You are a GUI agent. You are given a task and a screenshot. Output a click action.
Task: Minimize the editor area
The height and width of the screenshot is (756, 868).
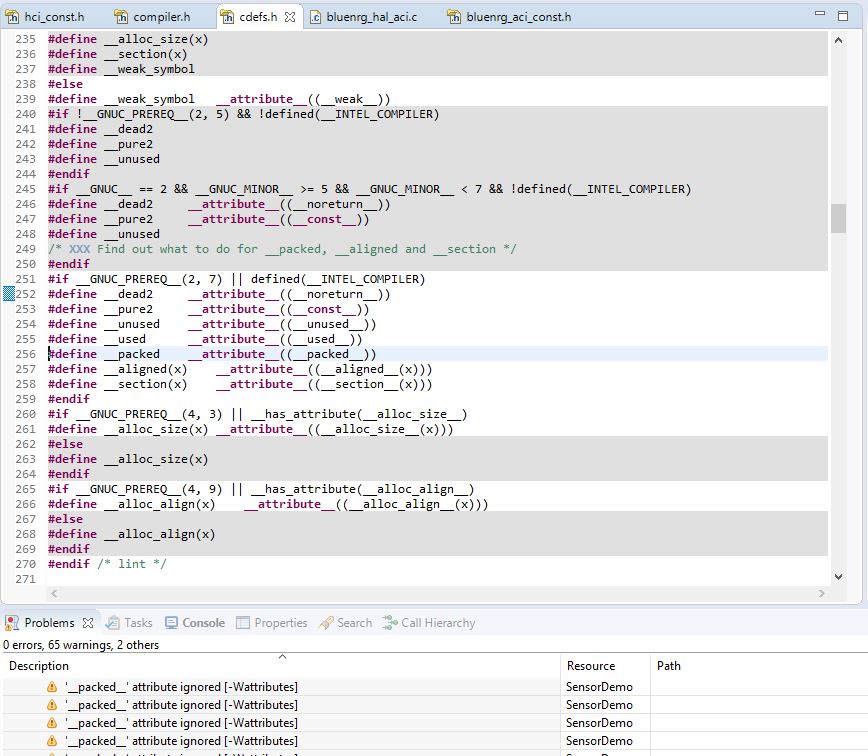(820, 15)
